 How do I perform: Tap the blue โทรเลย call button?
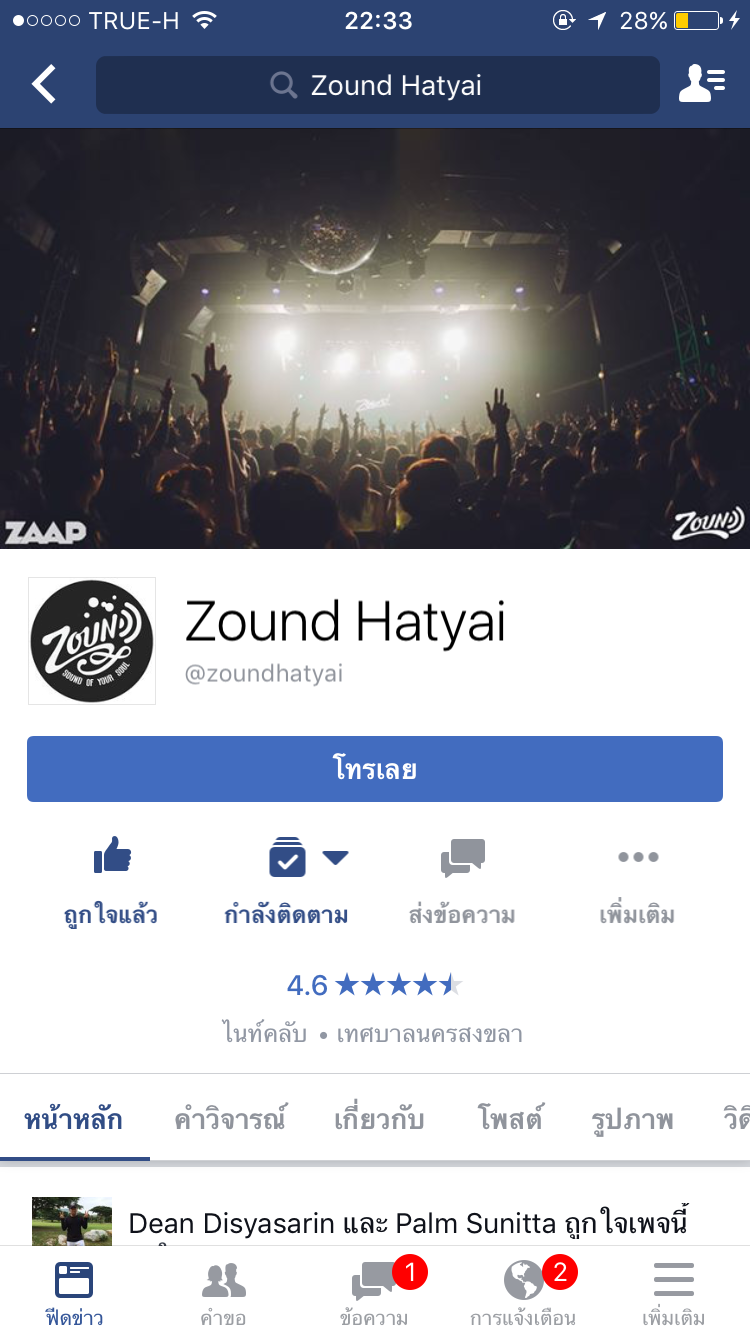(x=375, y=769)
